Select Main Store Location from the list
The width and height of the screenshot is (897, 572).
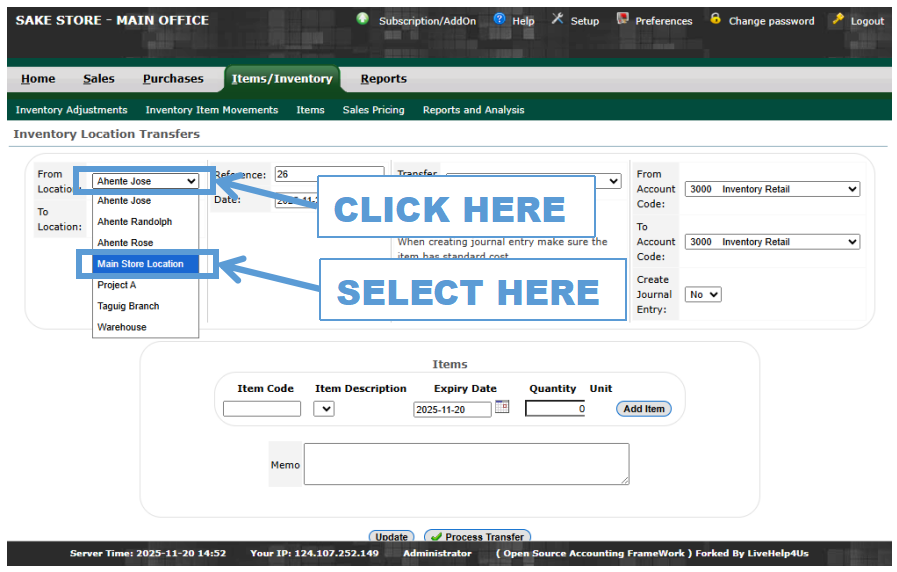pyautogui.click(x=140, y=264)
